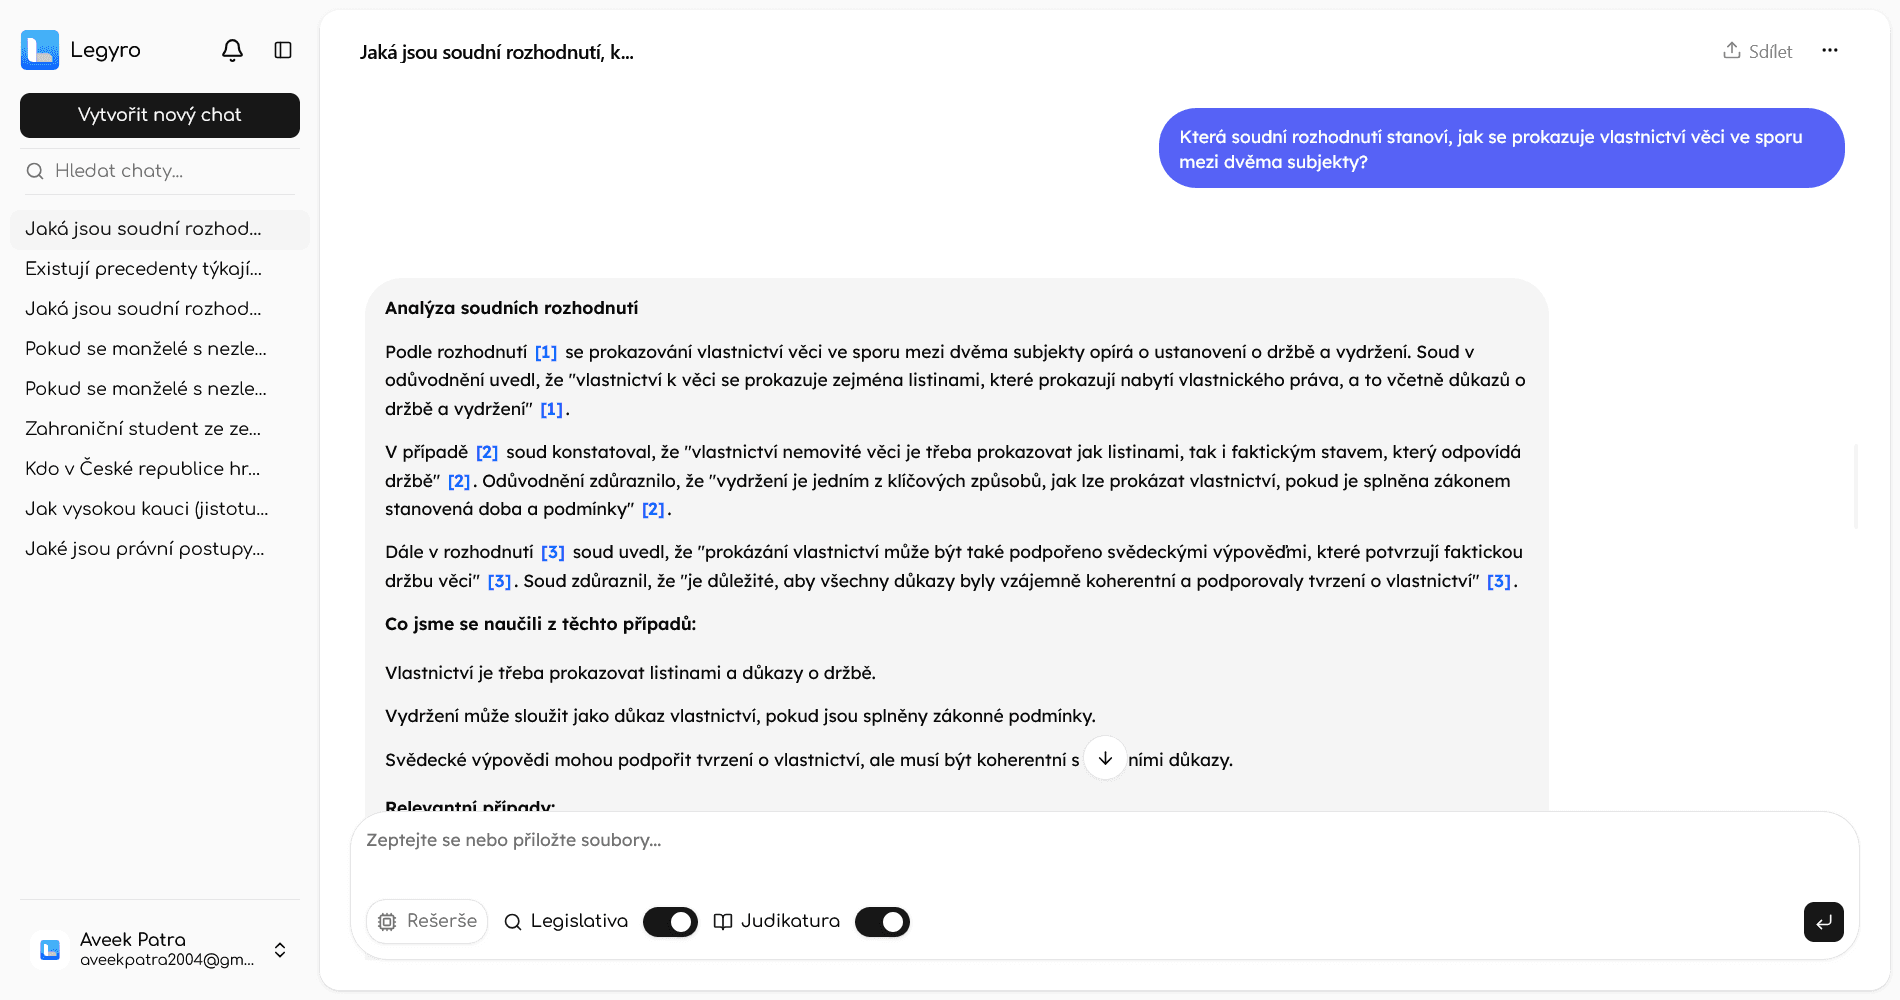1900x1000 pixels.
Task: Click the scroll-to-bottom arrow icon
Action: [1105, 758]
